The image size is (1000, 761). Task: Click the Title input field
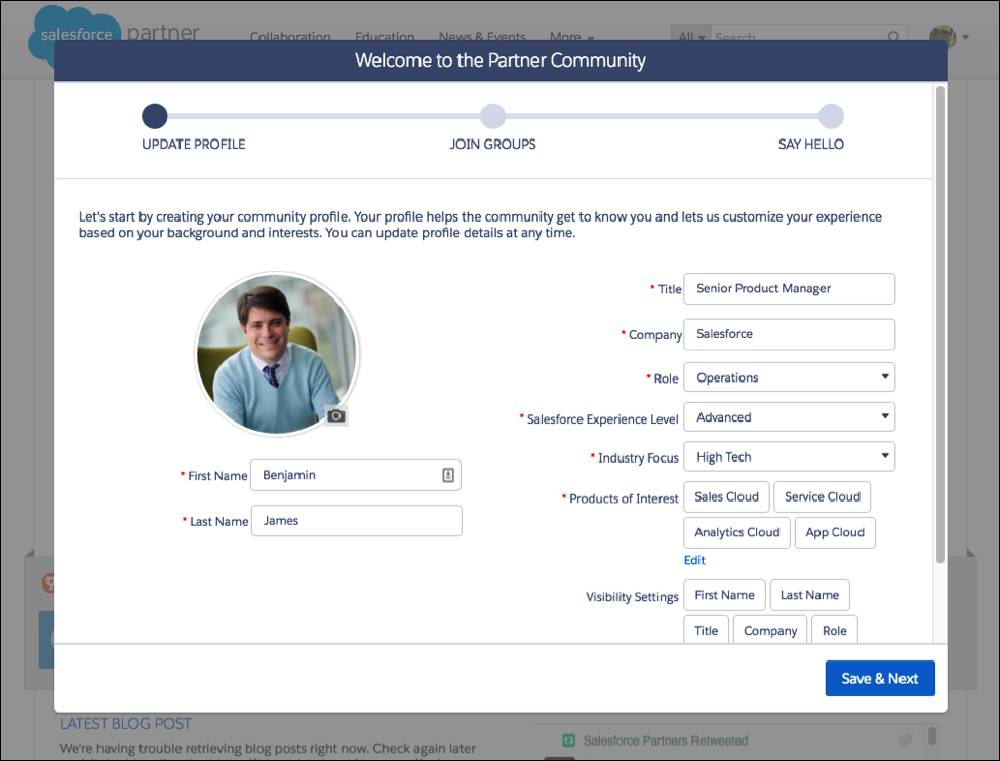point(789,289)
